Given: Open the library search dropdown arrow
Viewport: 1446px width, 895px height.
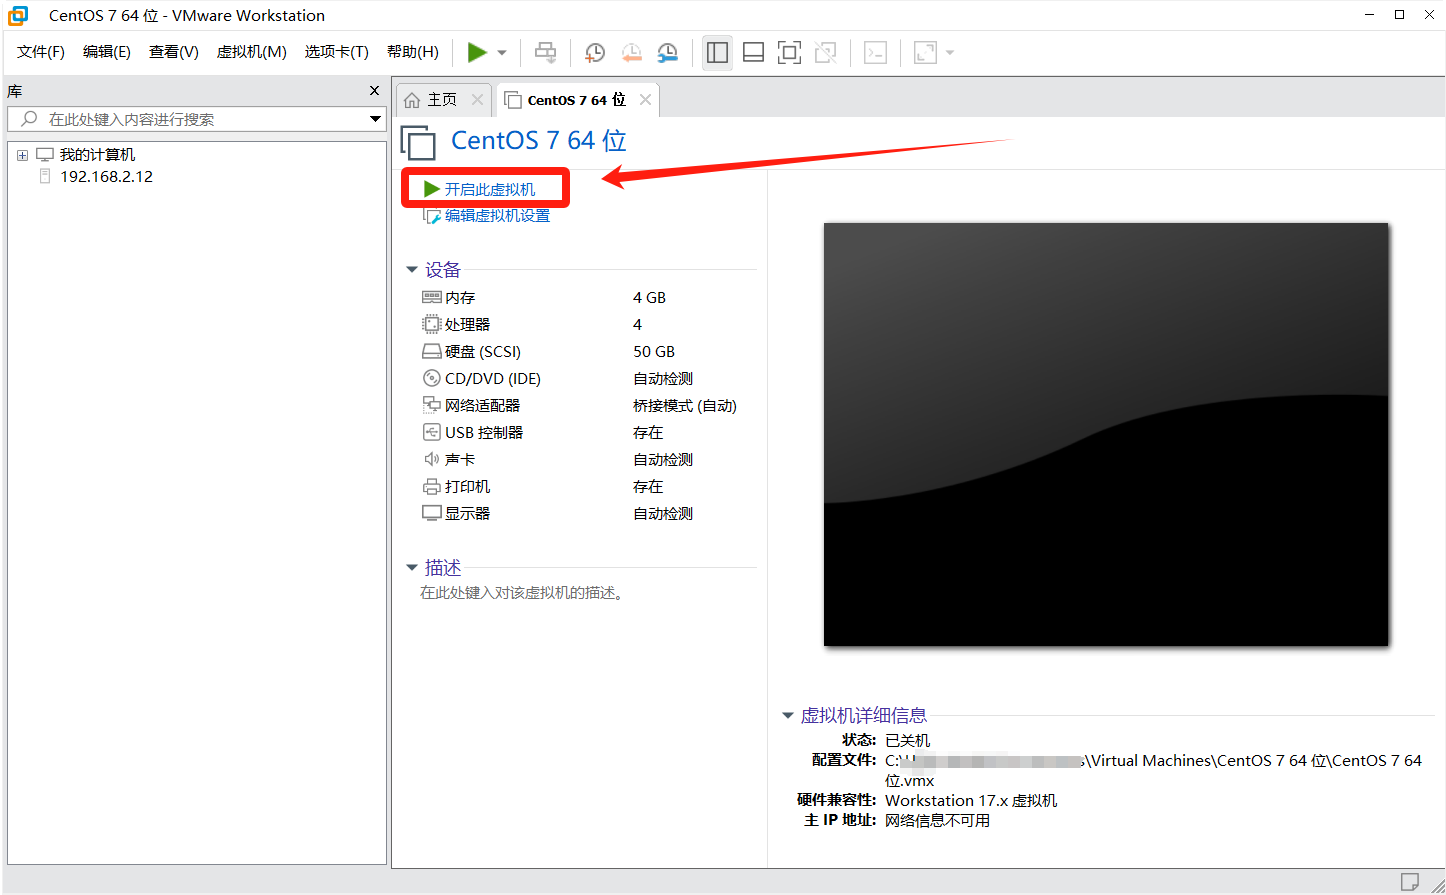Looking at the screenshot, I should pos(375,119).
